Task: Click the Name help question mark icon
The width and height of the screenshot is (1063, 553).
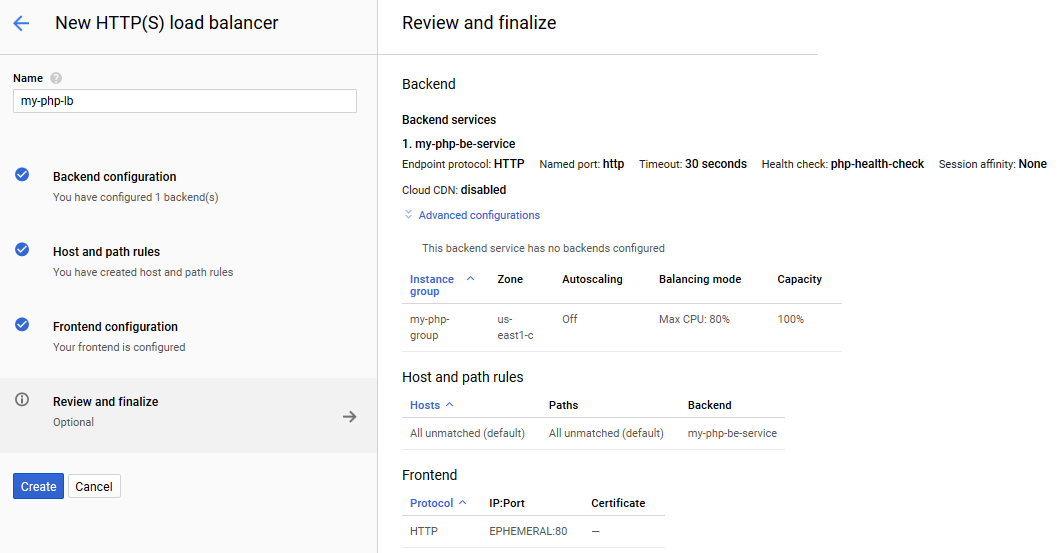Action: click(x=56, y=78)
